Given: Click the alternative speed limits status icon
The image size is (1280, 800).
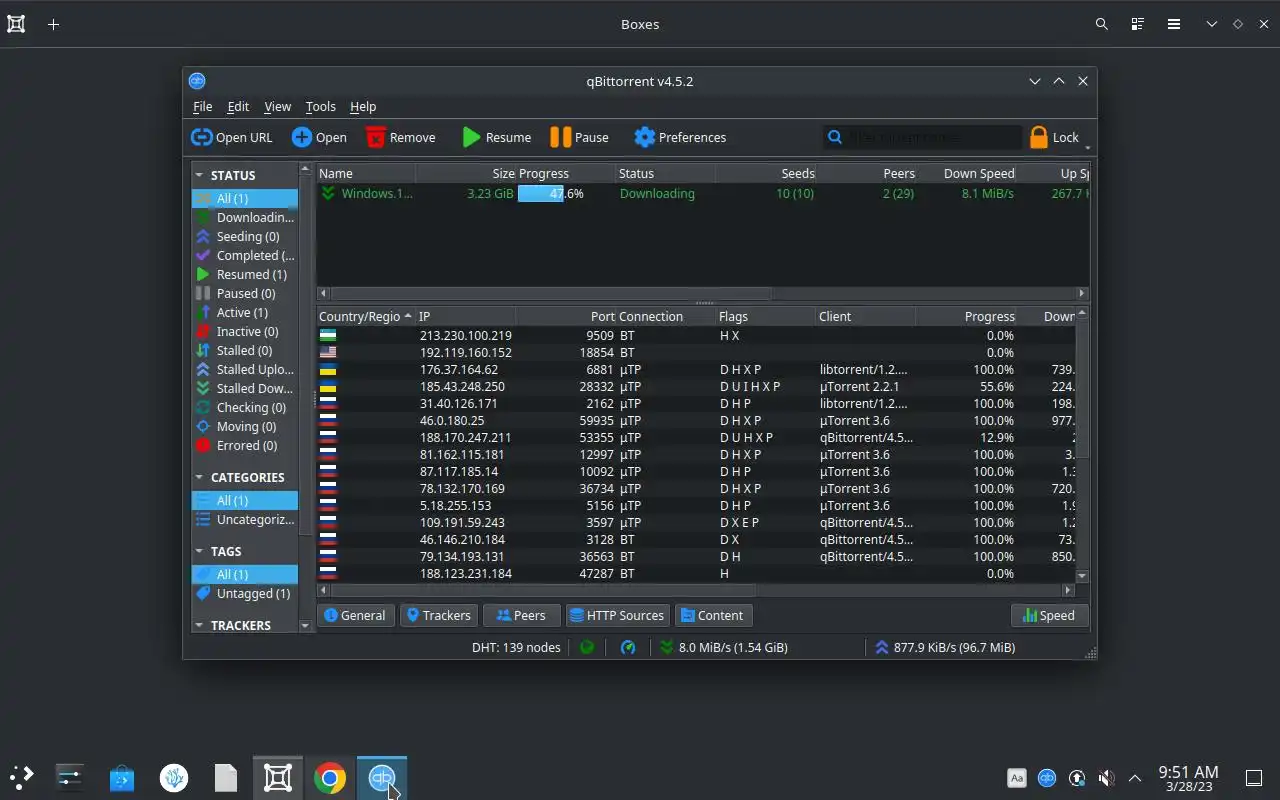Looking at the screenshot, I should tap(628, 647).
